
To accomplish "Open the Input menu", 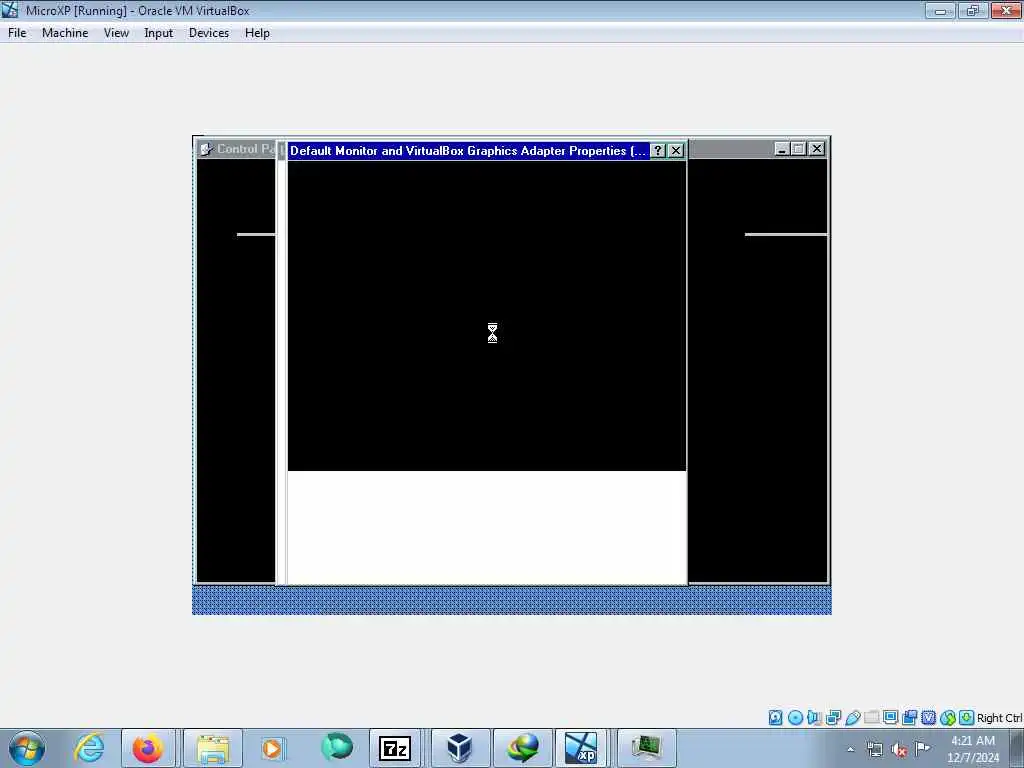I will click(x=159, y=33).
